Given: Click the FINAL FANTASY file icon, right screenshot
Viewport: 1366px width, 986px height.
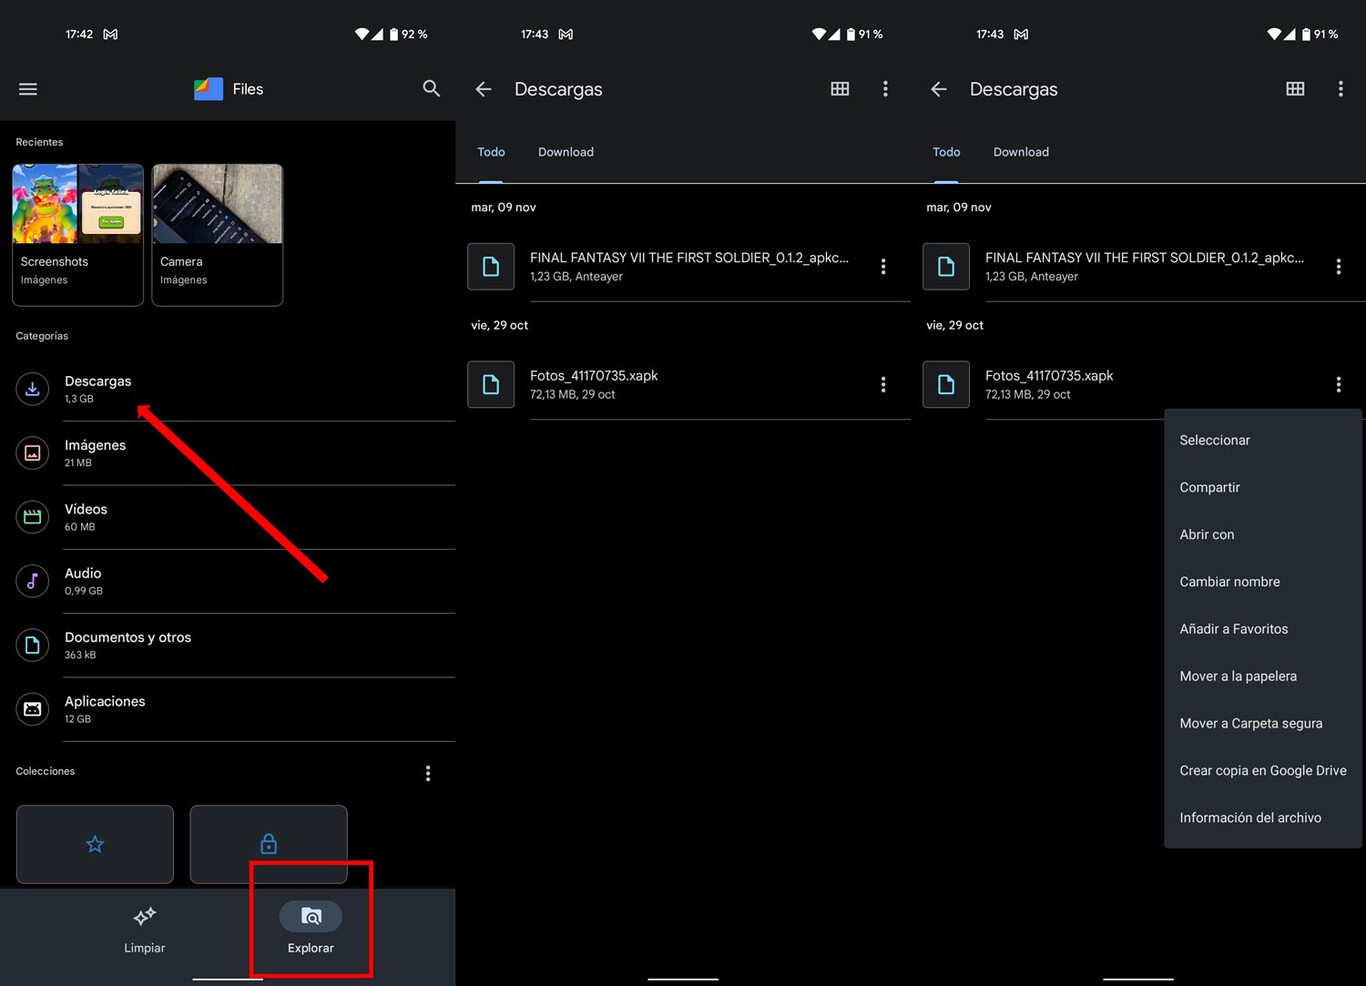Looking at the screenshot, I should coord(946,266).
